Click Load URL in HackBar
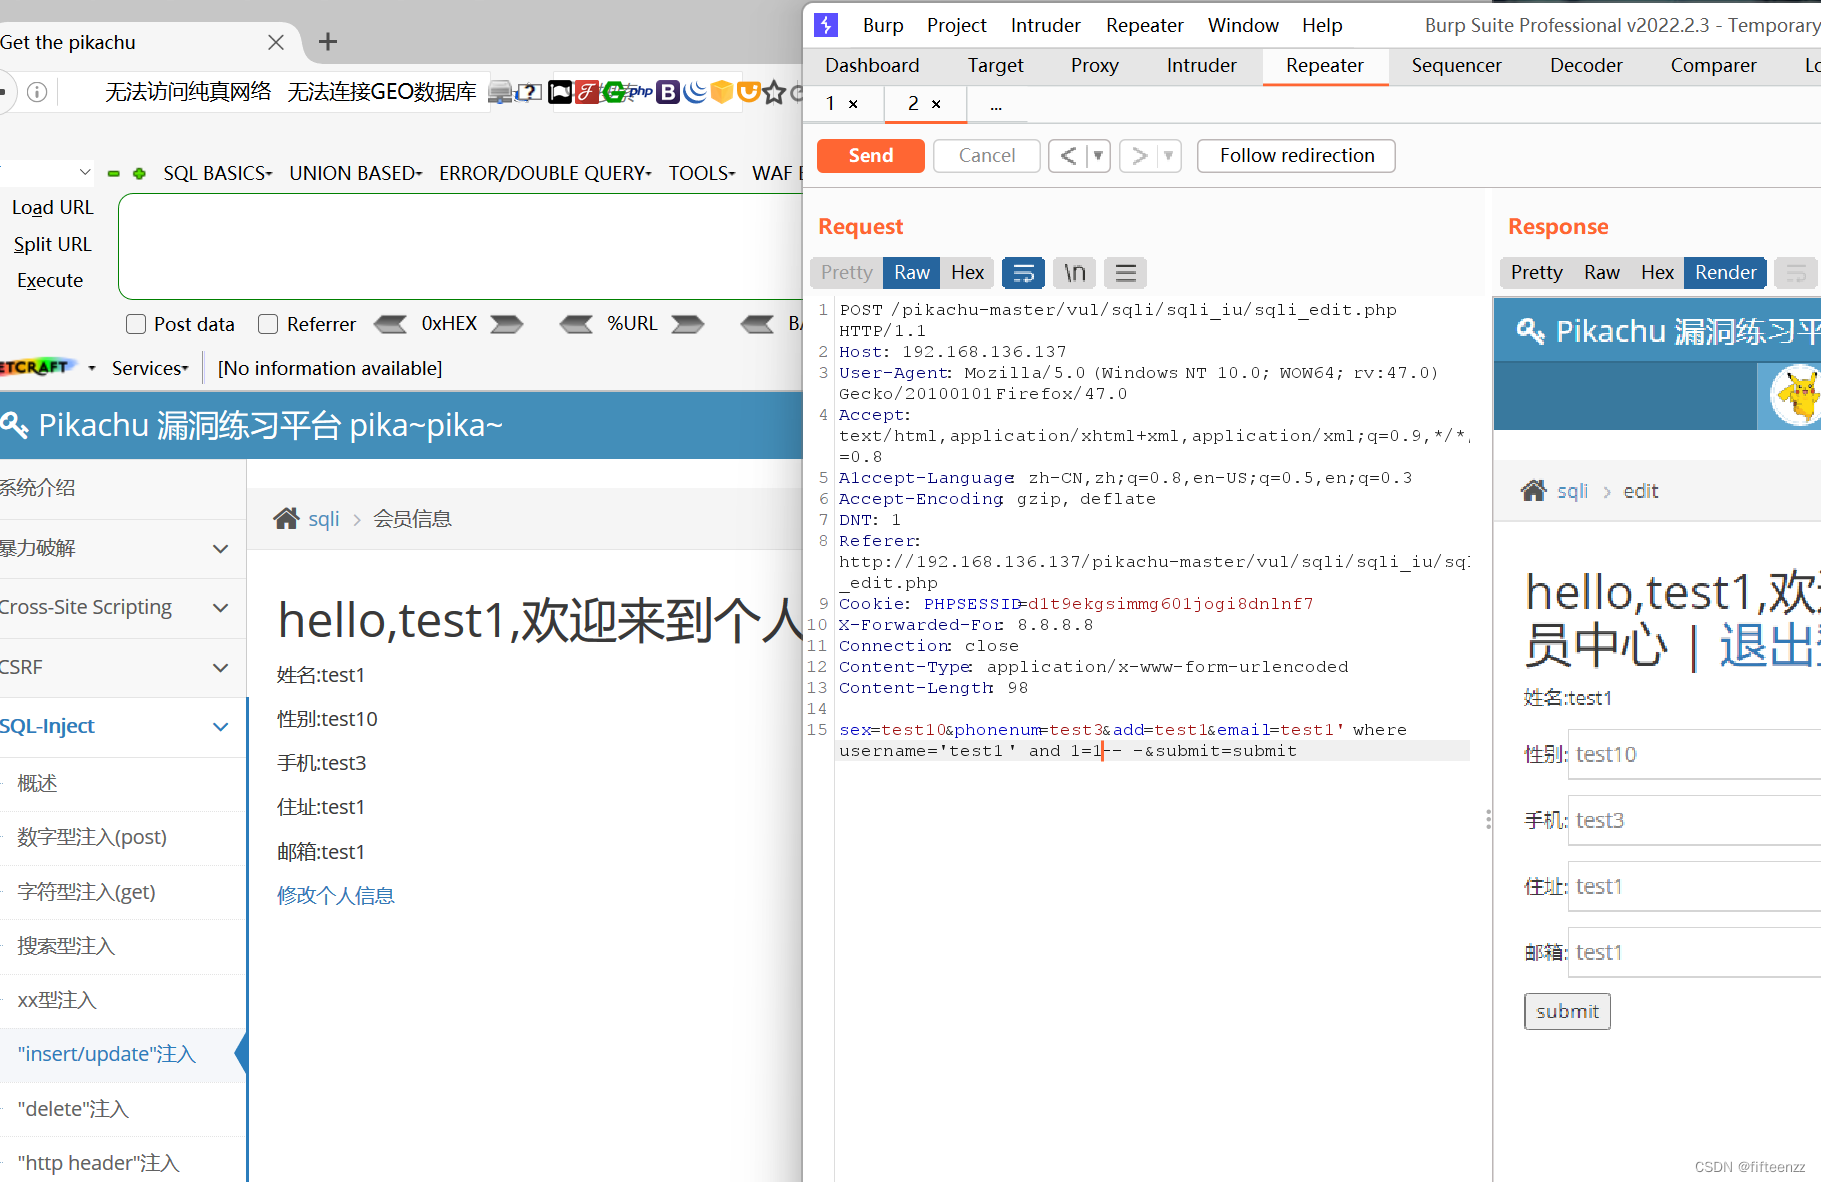Image resolution: width=1821 pixels, height=1182 pixels. click(x=52, y=207)
